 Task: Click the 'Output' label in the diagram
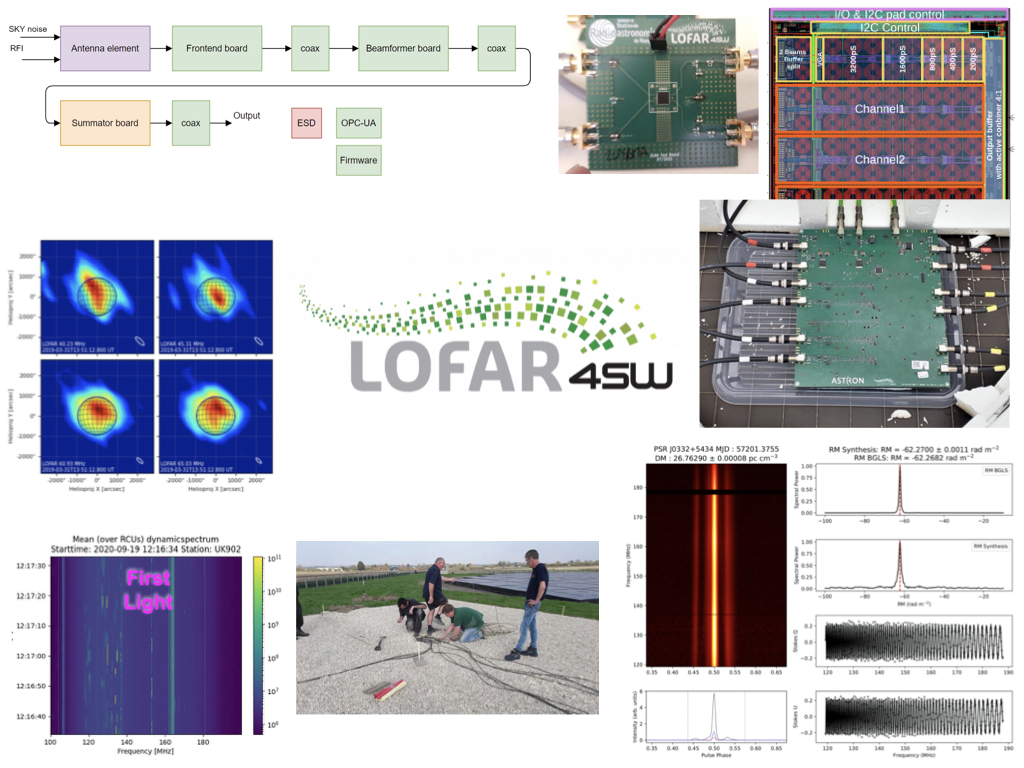[246, 116]
